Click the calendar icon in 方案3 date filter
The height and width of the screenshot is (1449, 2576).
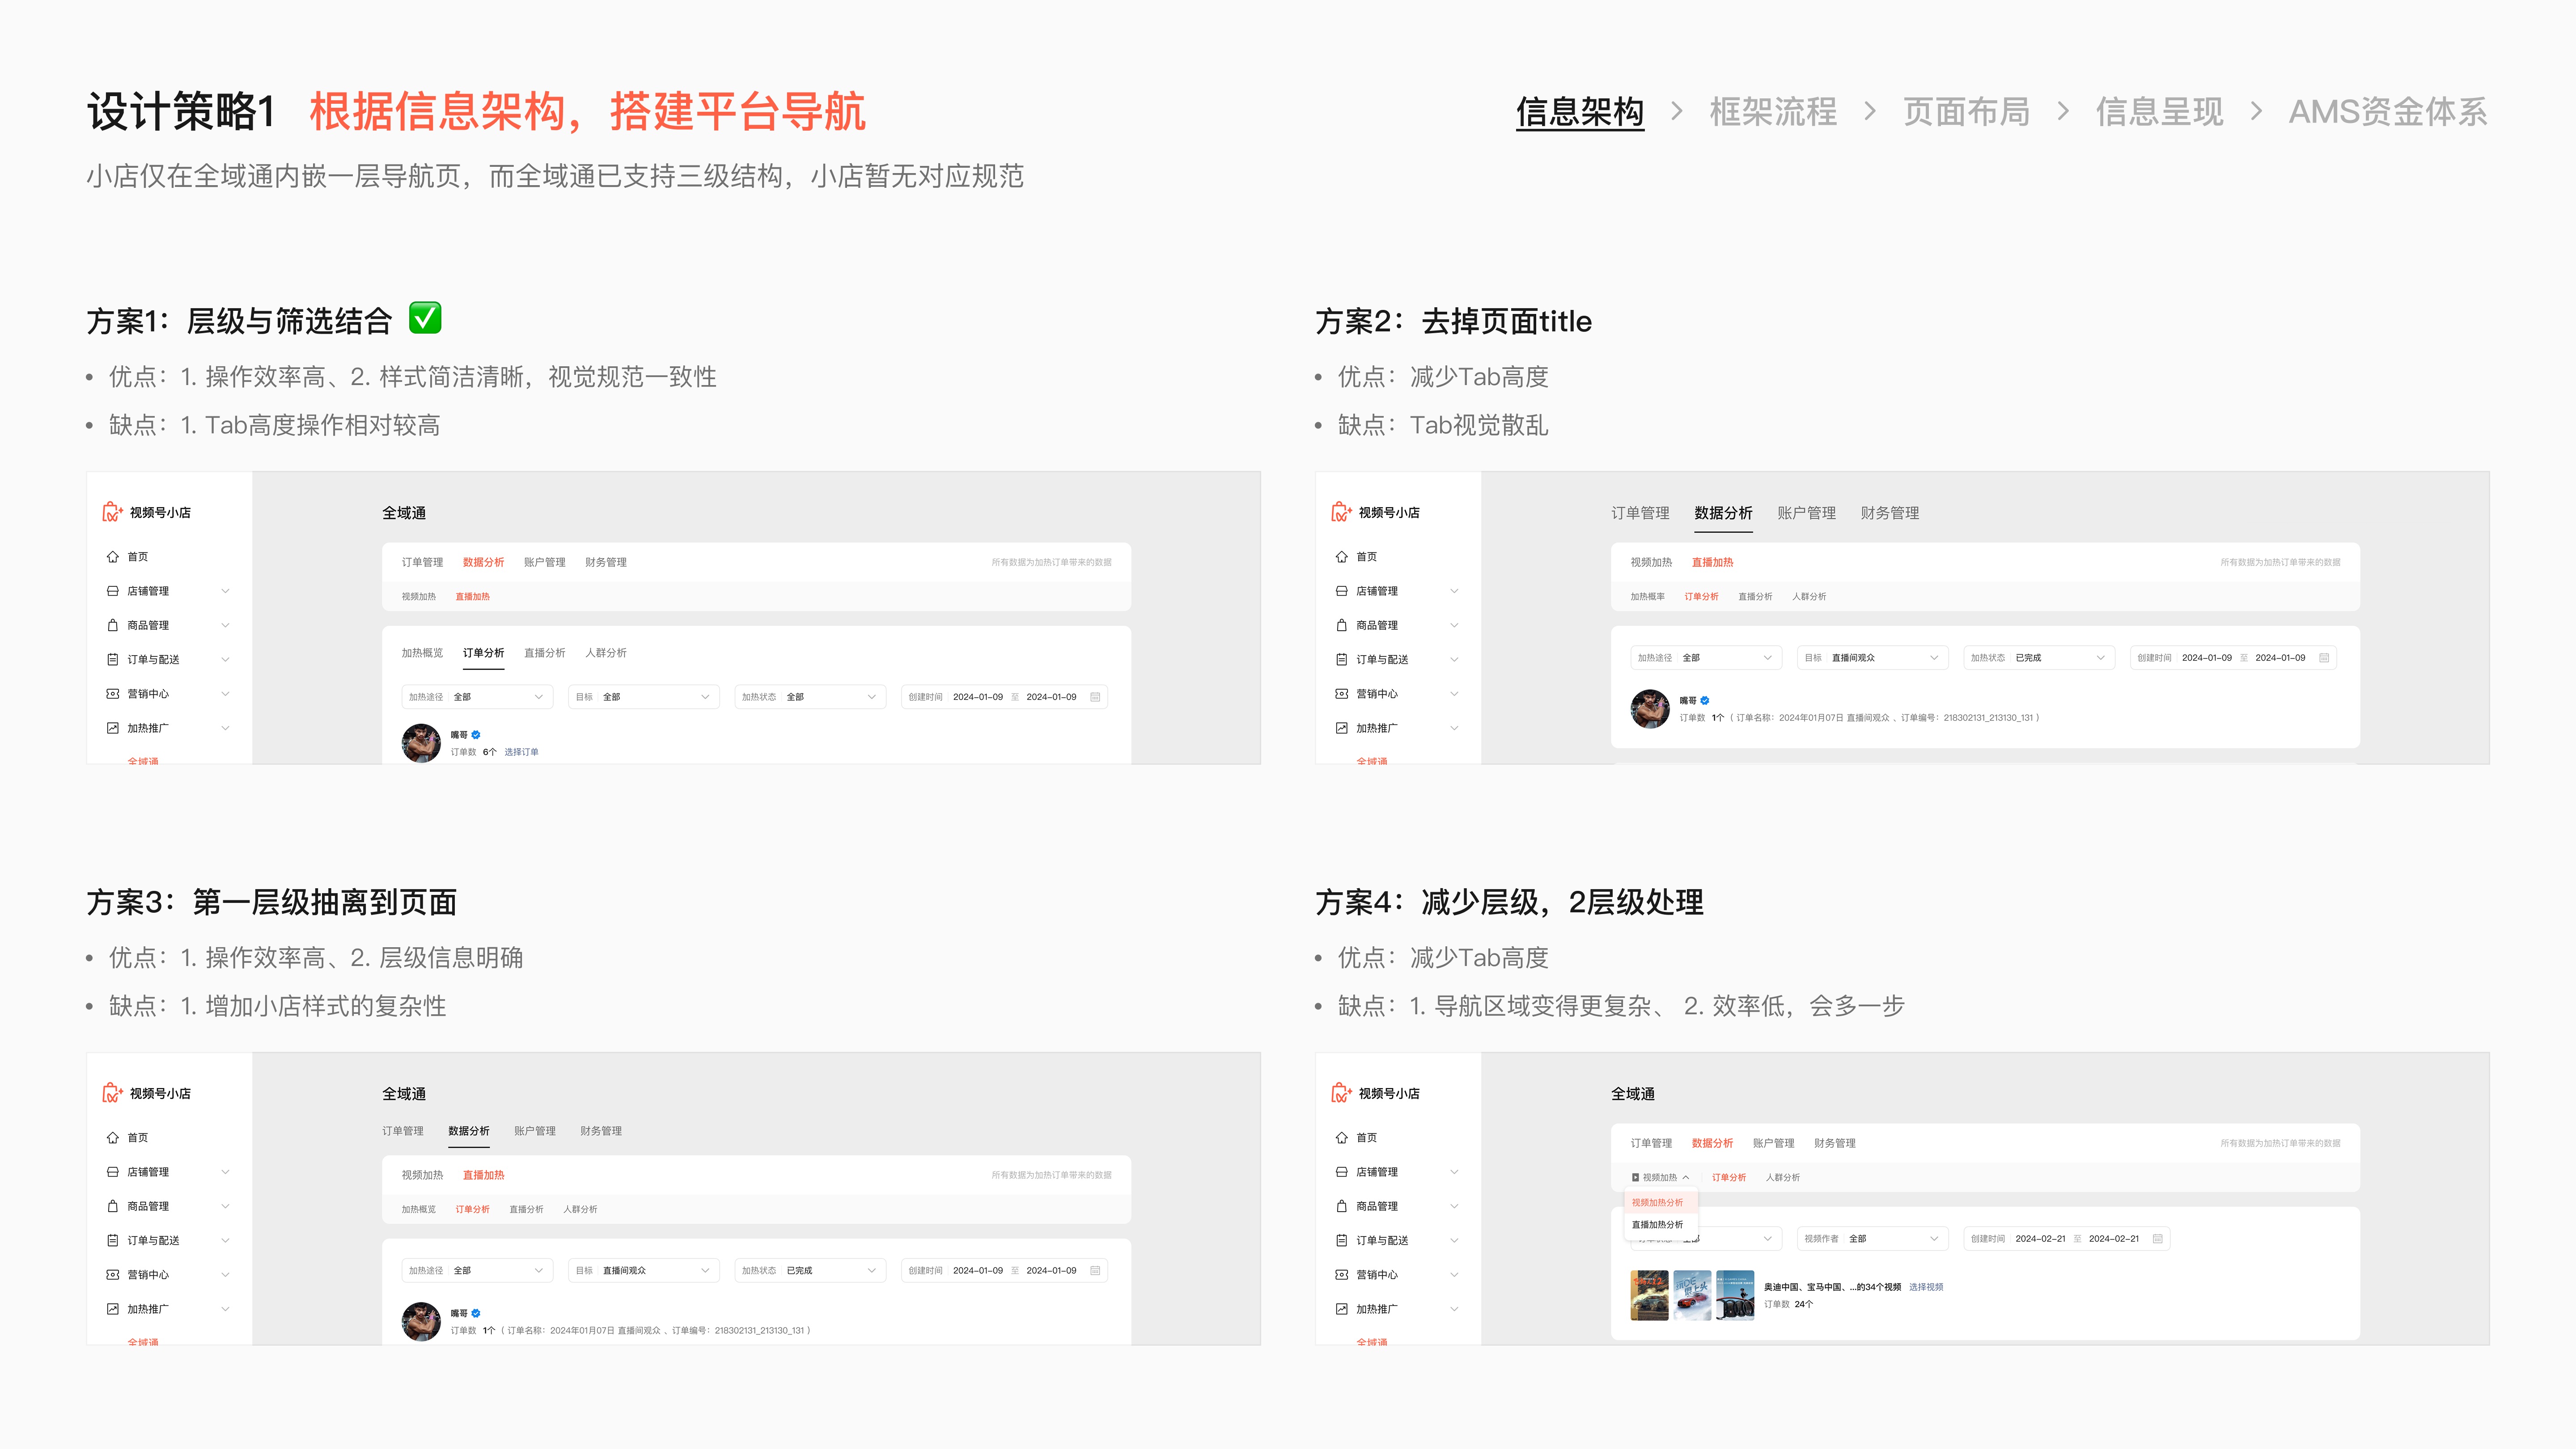pyautogui.click(x=1095, y=1271)
